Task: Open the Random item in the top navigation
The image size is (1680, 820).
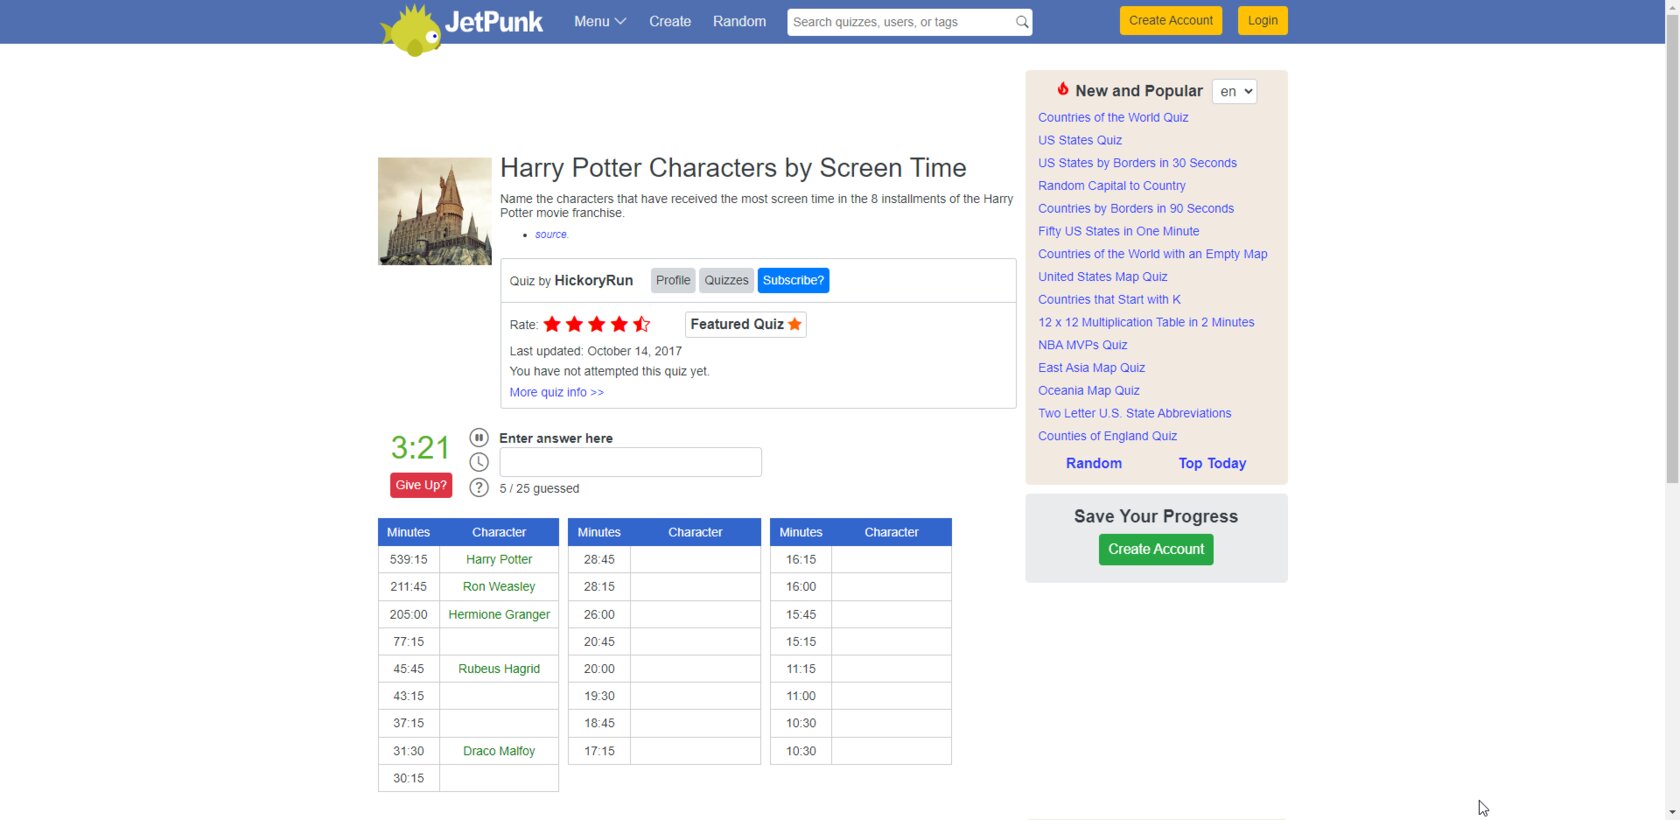Action: [739, 21]
